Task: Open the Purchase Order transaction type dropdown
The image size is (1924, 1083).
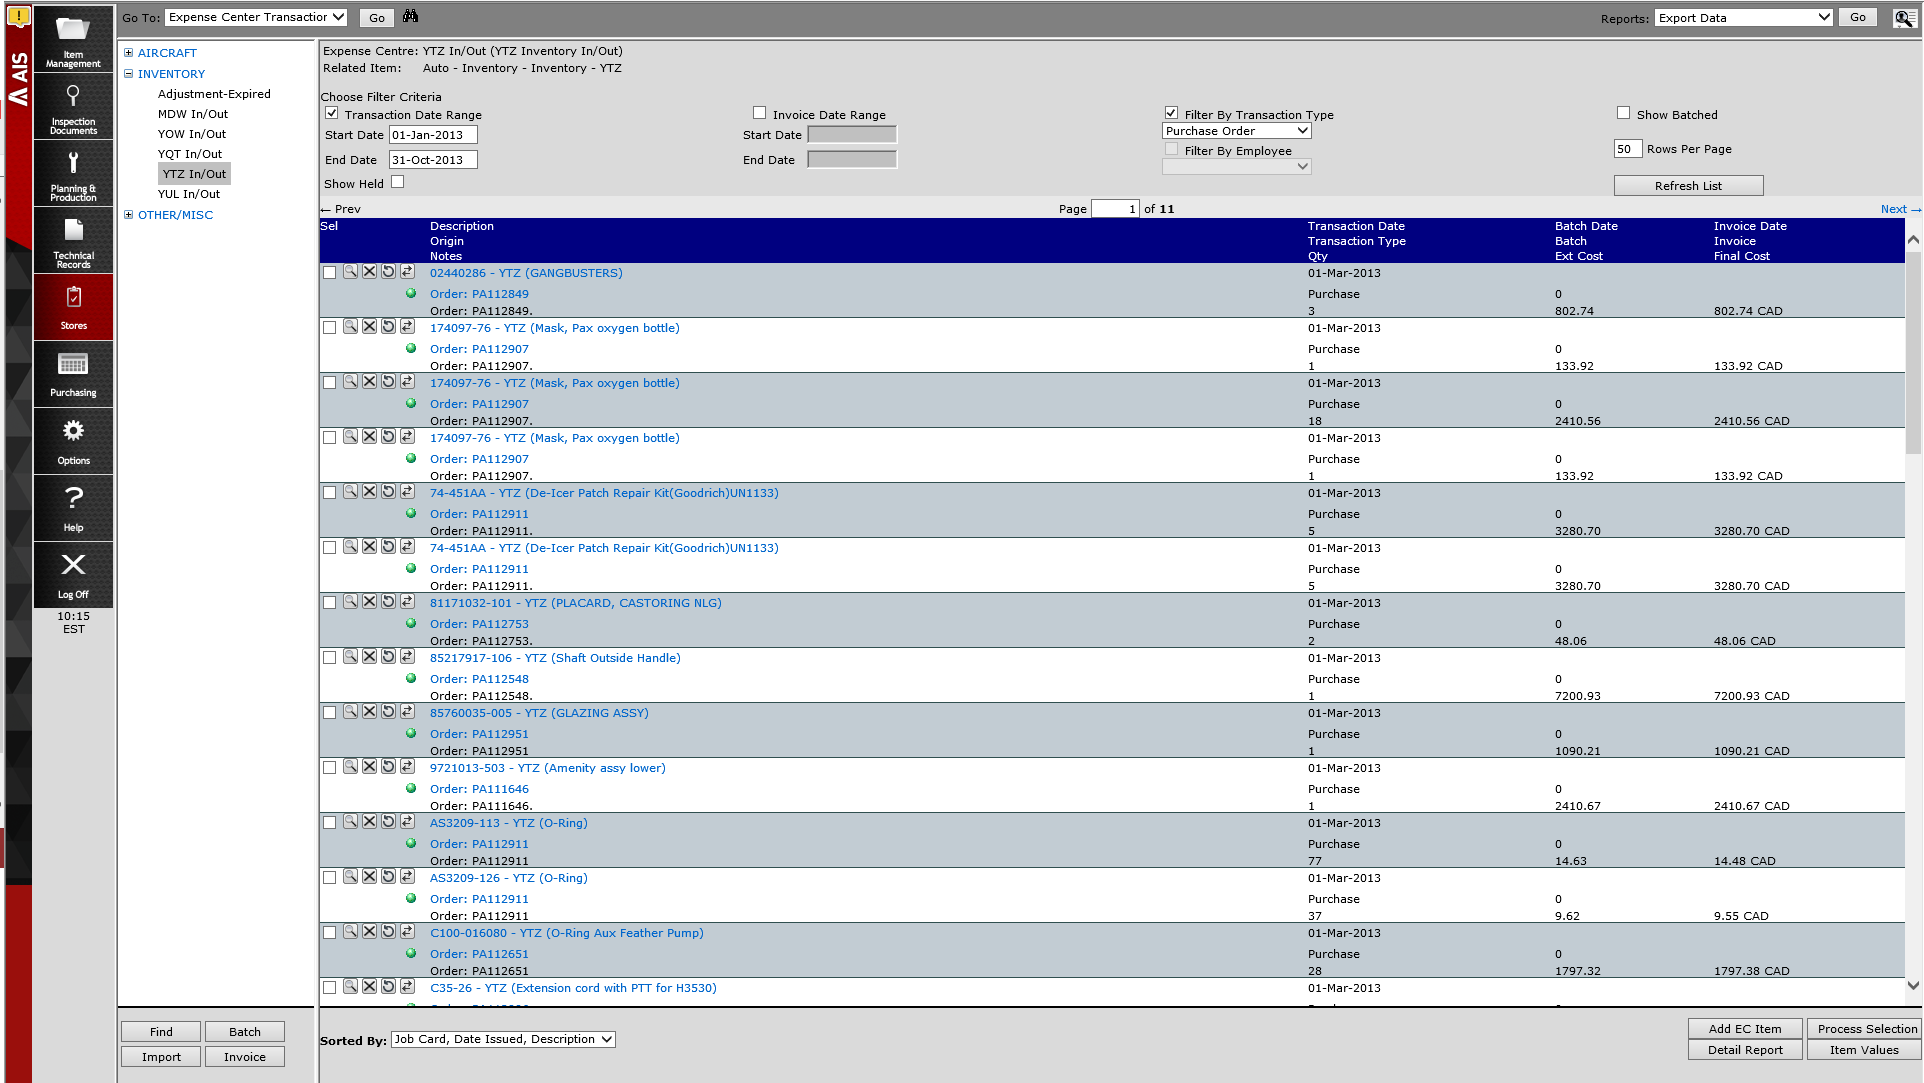Action: [1236, 131]
